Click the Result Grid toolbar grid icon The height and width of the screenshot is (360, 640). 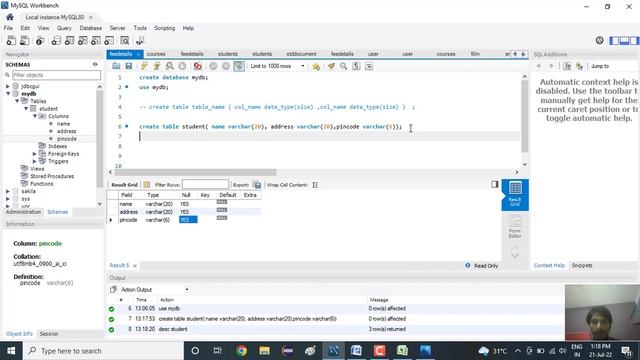[x=147, y=185]
